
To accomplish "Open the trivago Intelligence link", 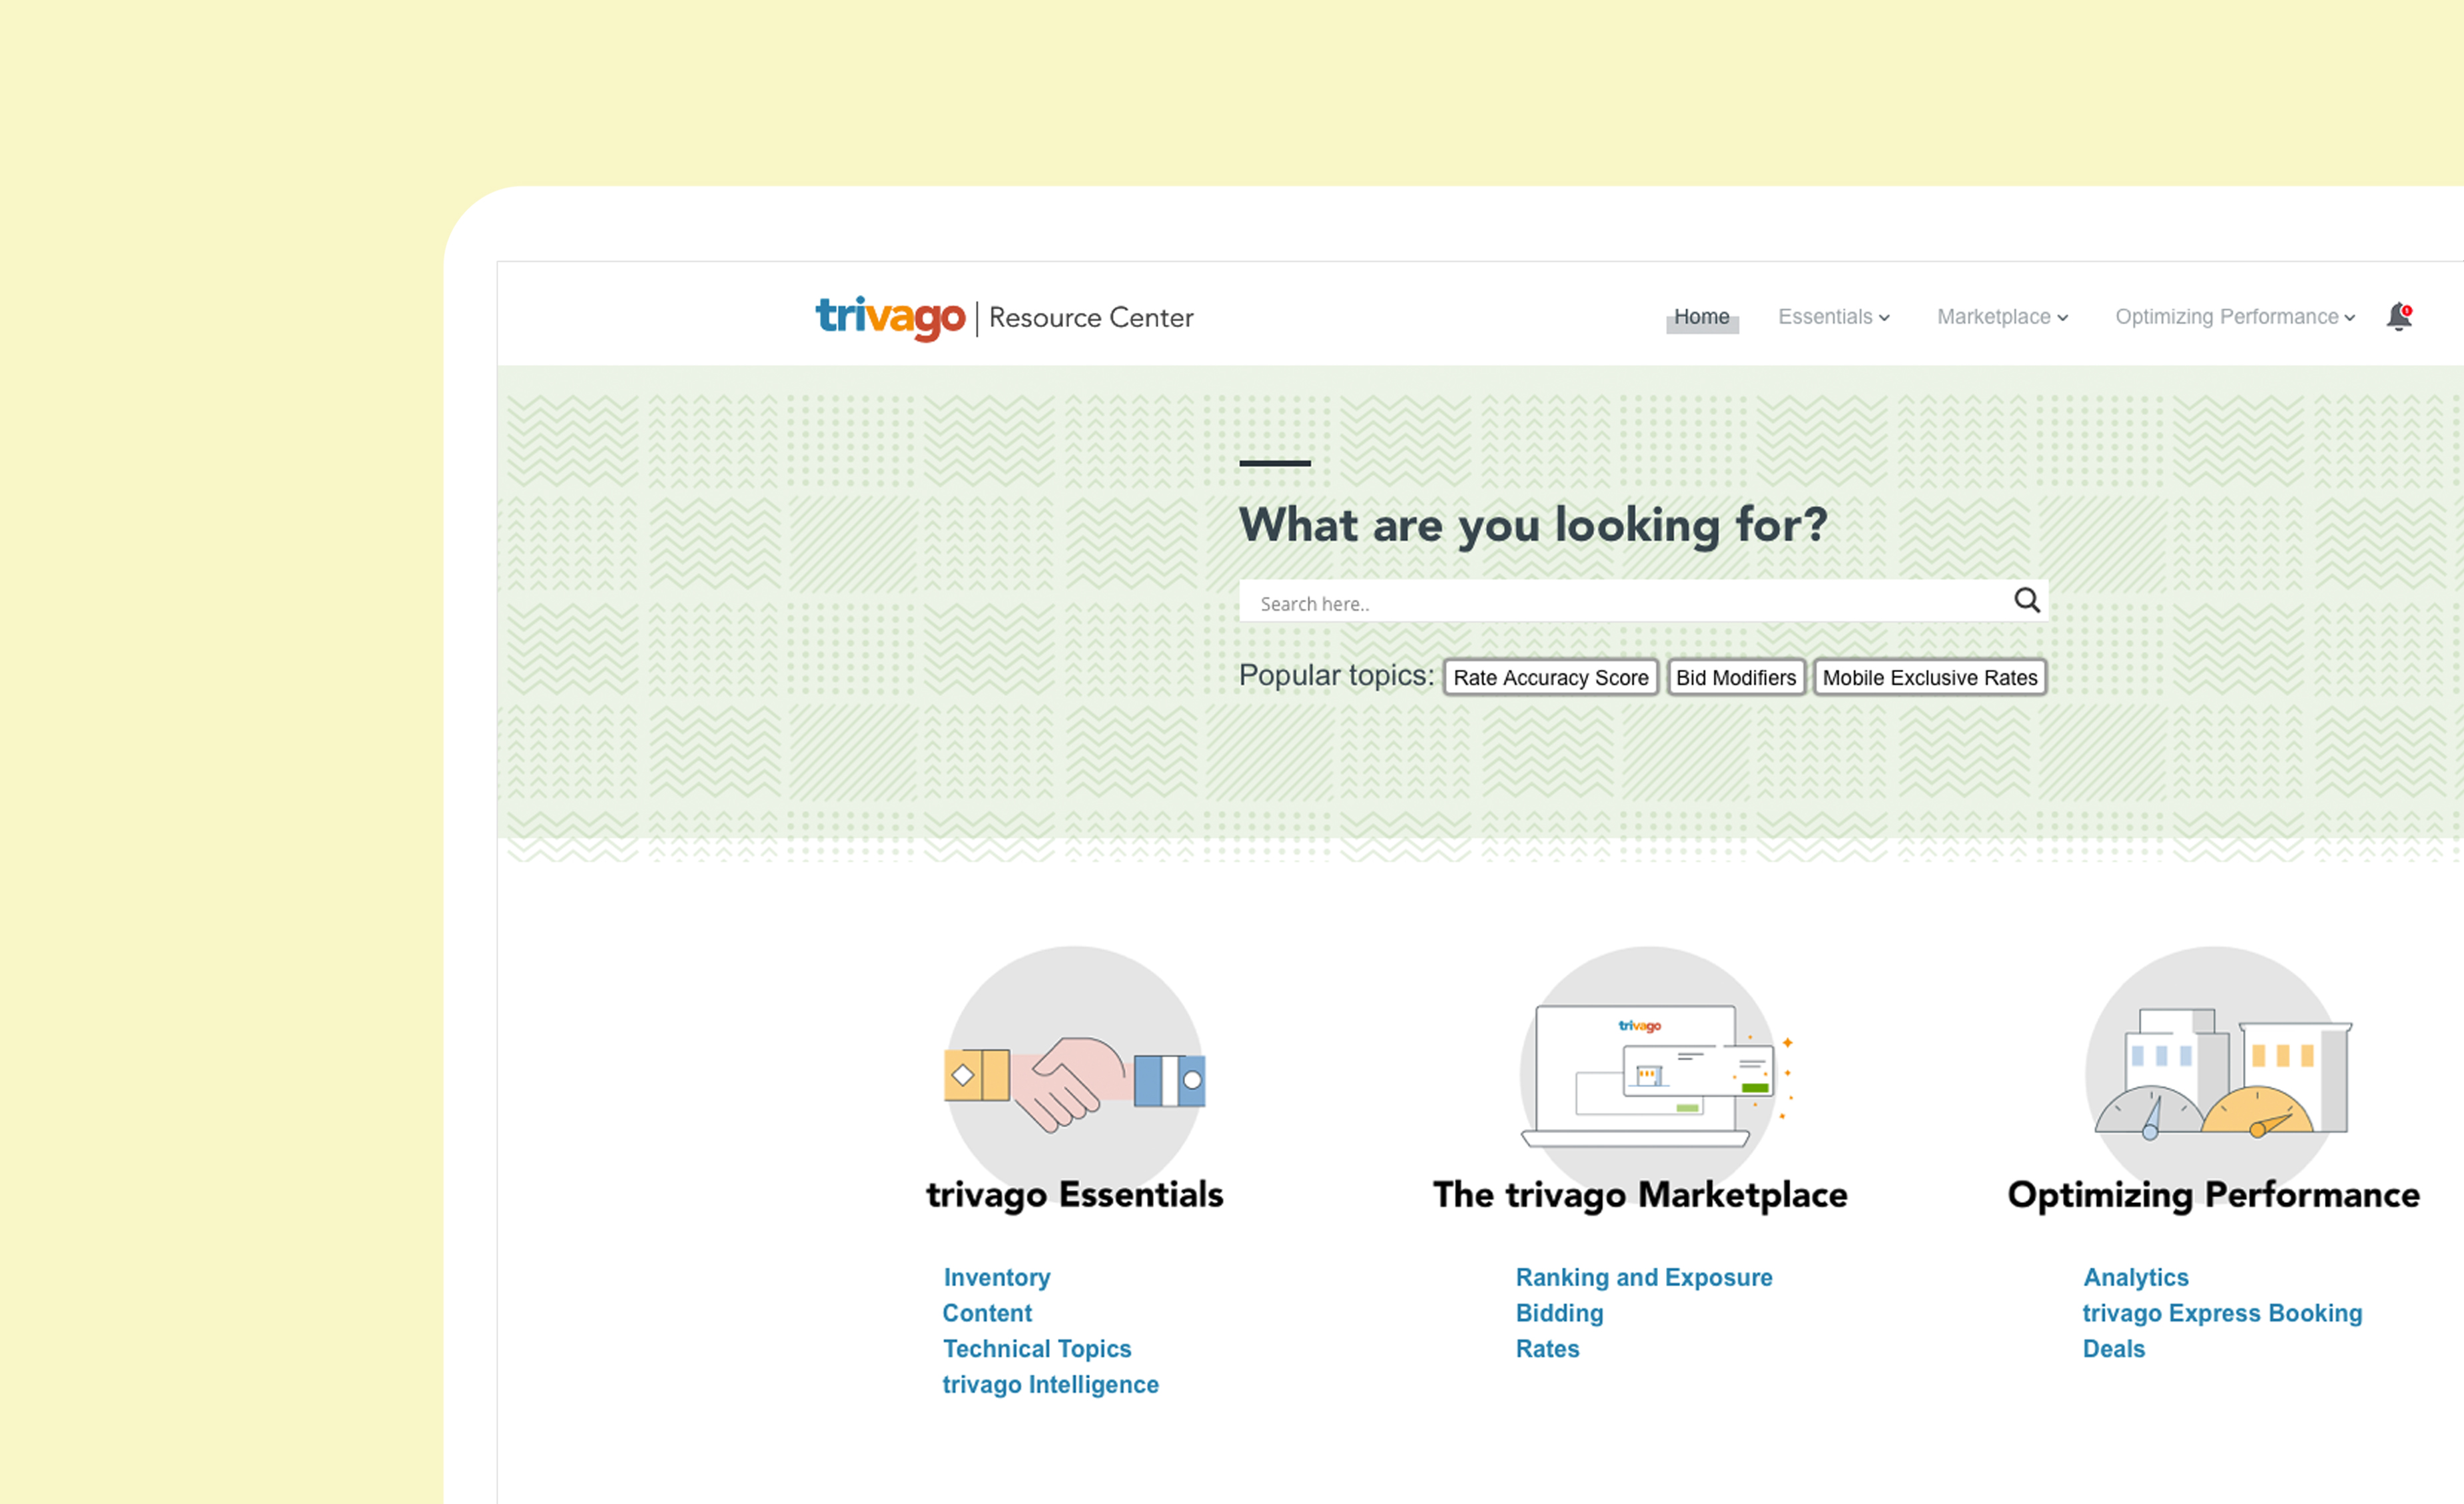I will 1051,1385.
